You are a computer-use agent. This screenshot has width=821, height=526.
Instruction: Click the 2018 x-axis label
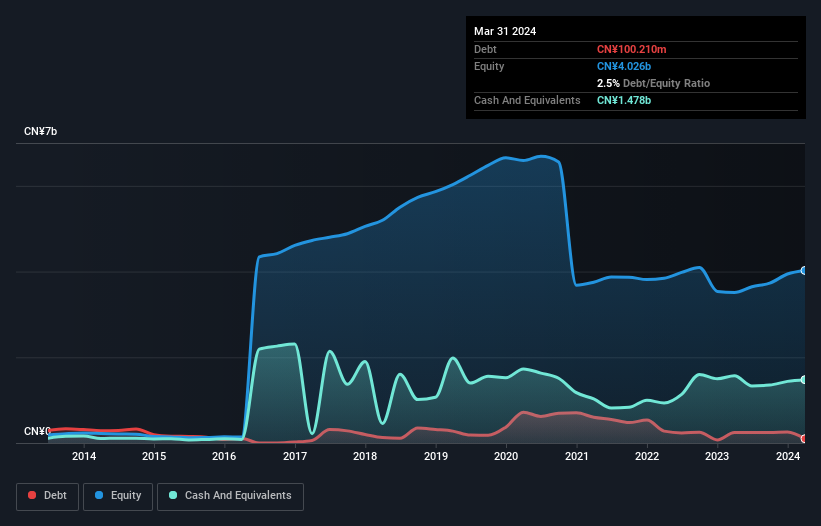(x=365, y=456)
